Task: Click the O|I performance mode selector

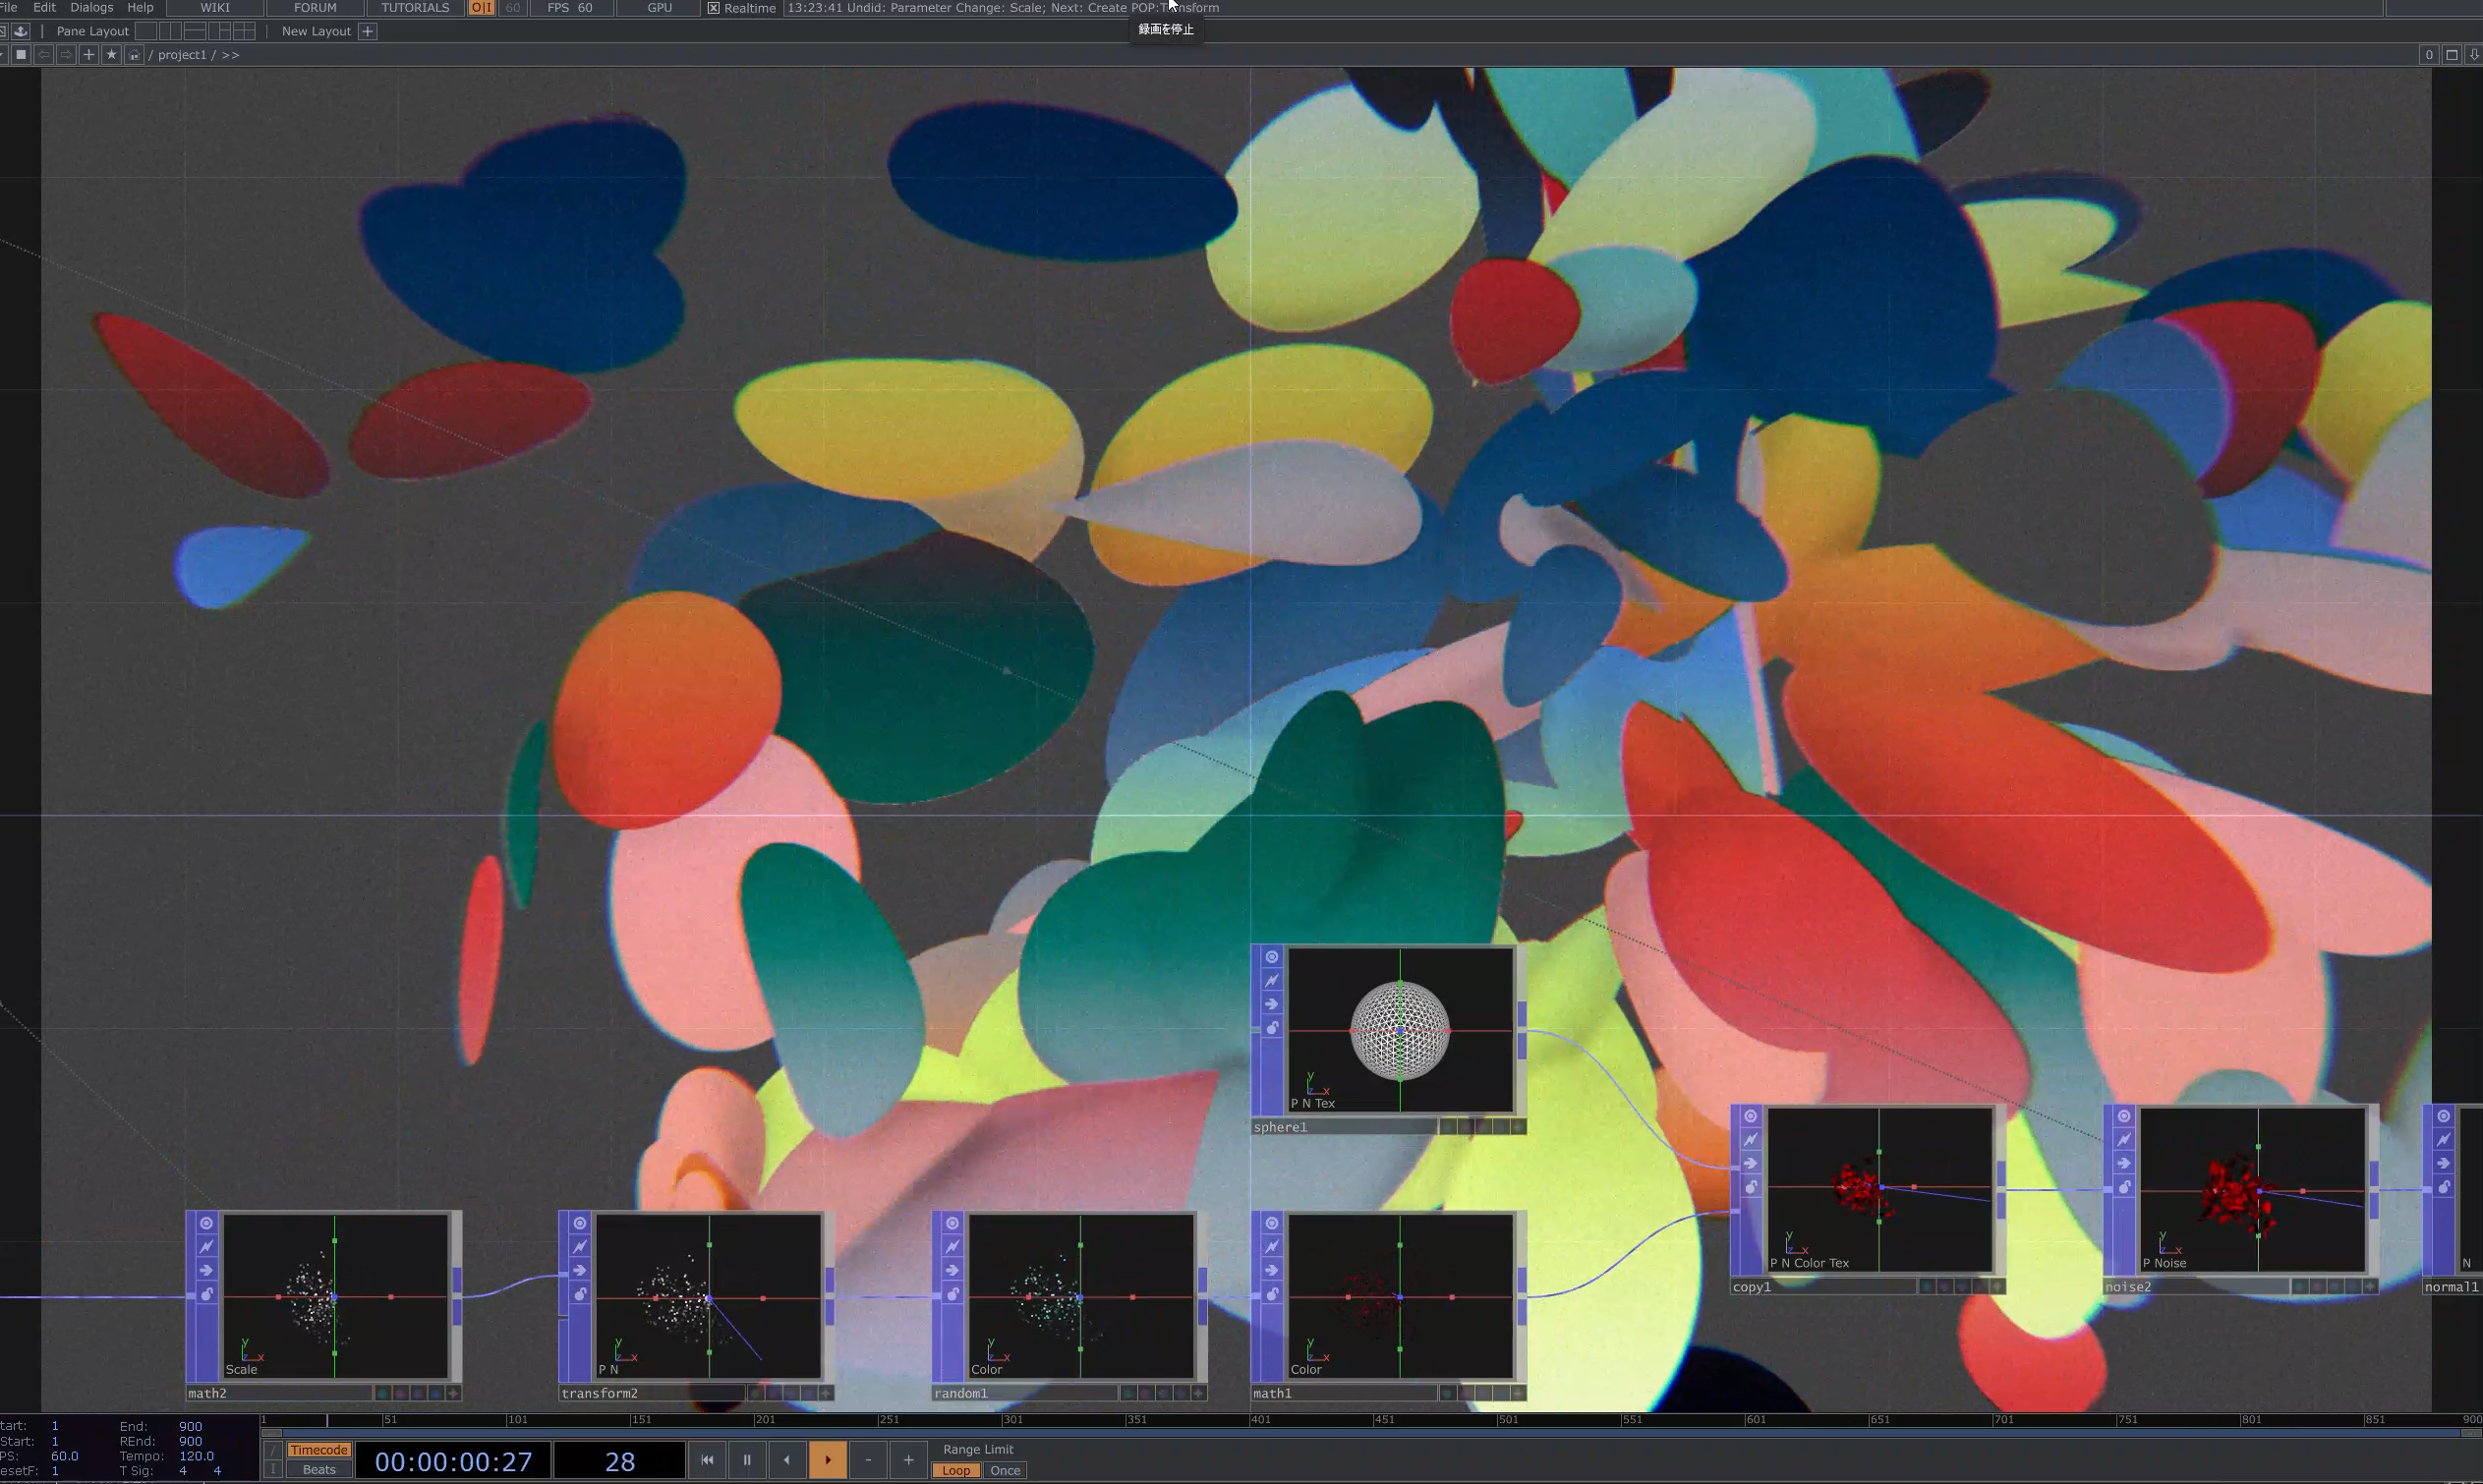Action: 482,8
